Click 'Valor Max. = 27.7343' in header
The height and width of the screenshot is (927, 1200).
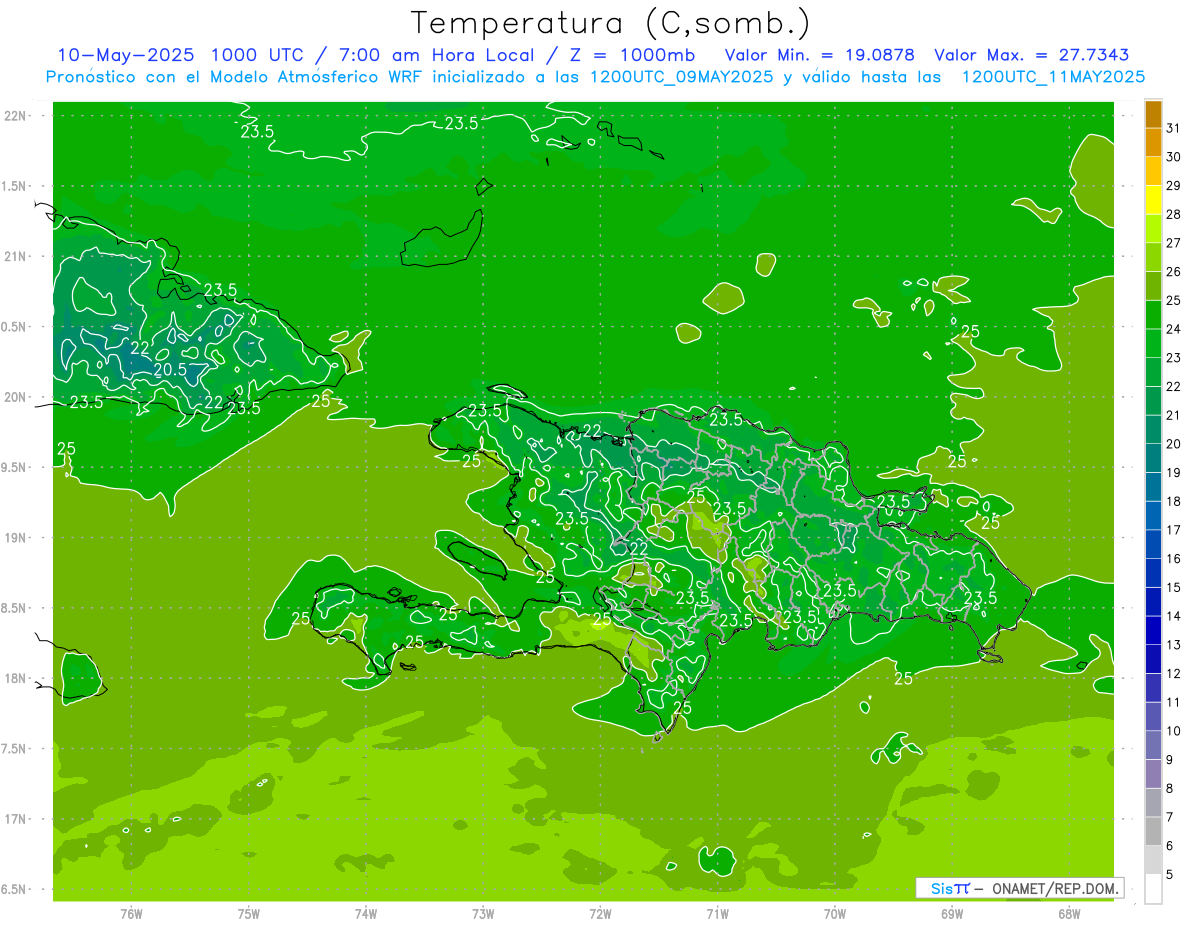(x=1032, y=55)
